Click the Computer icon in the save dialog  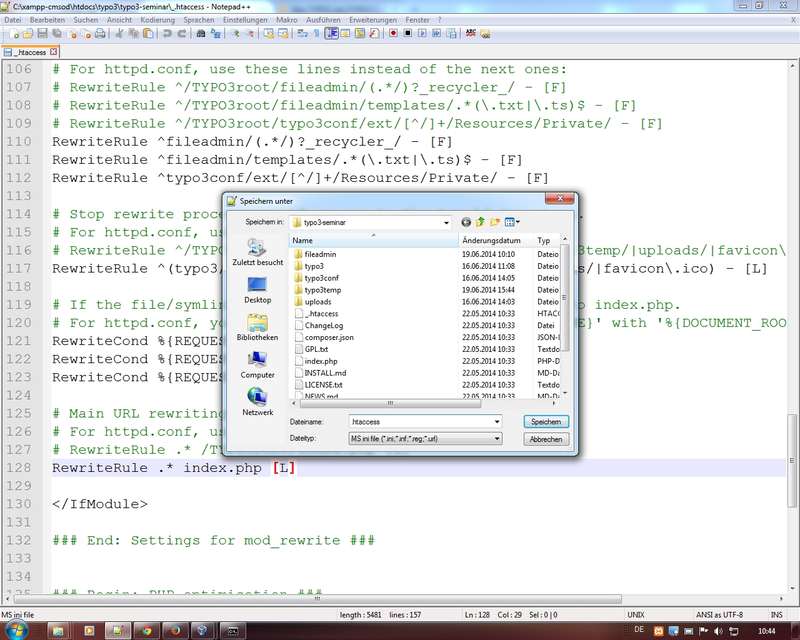[257, 364]
